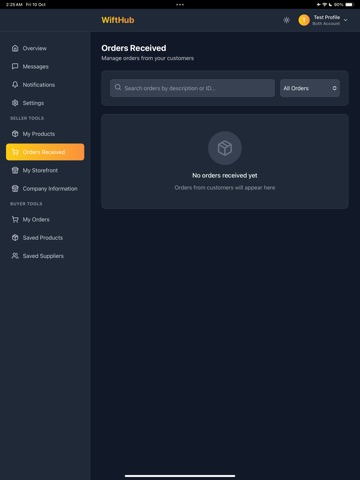The image size is (360, 480).
Task: Click the Company Information icon
Action: coord(15,189)
